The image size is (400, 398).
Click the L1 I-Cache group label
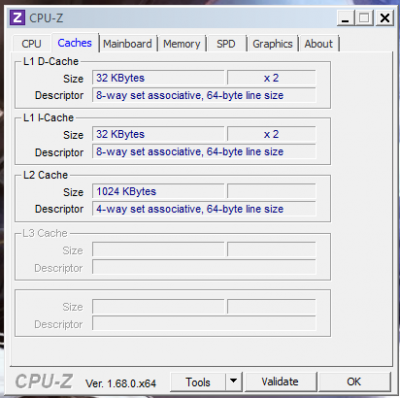48,118
